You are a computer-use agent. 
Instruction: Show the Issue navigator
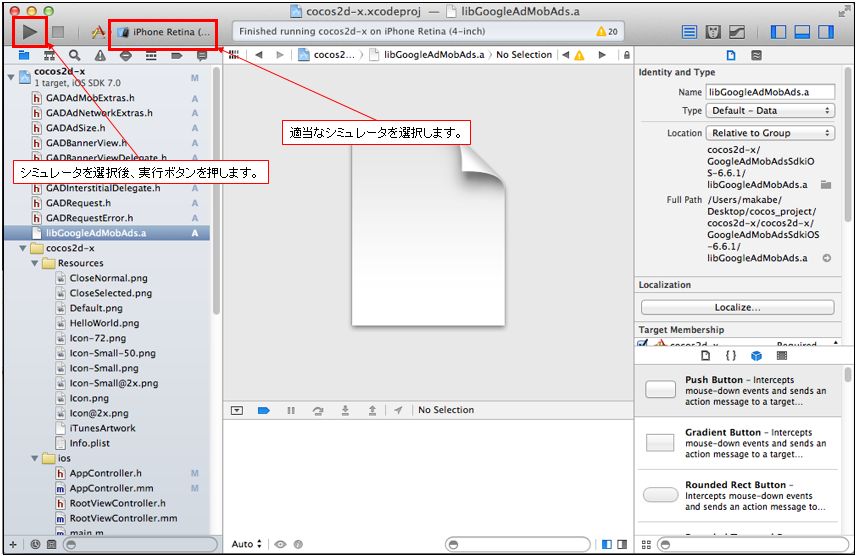click(100, 55)
